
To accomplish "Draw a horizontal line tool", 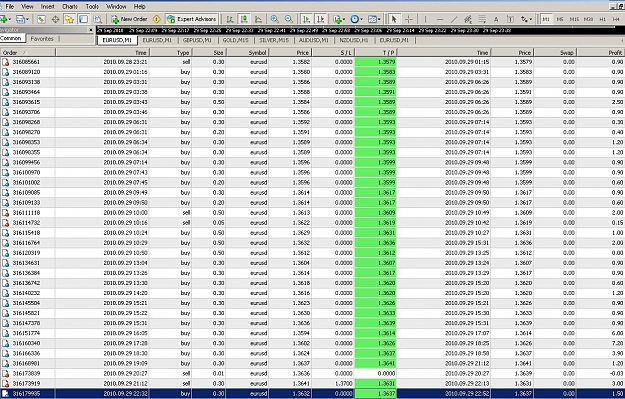I will (x=440, y=19).
